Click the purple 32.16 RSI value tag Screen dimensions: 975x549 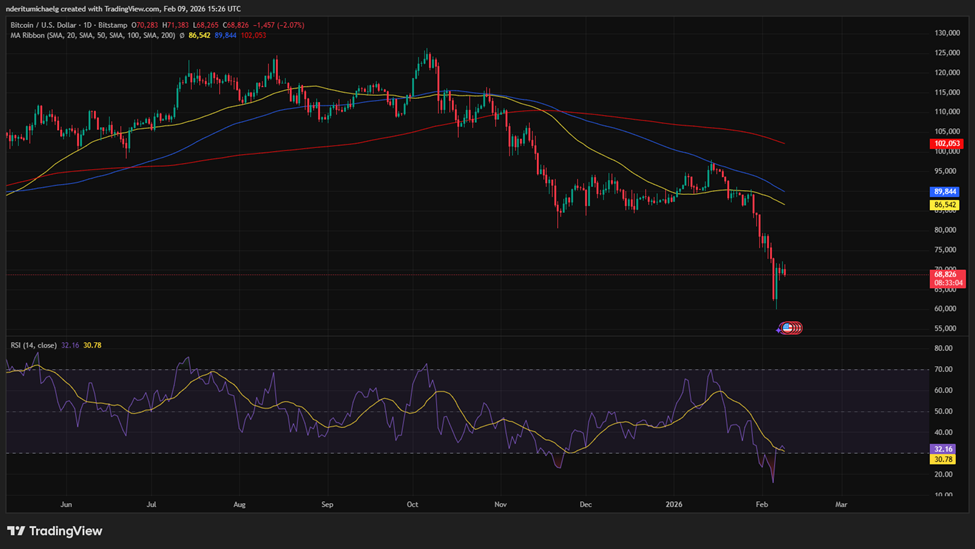tap(944, 450)
